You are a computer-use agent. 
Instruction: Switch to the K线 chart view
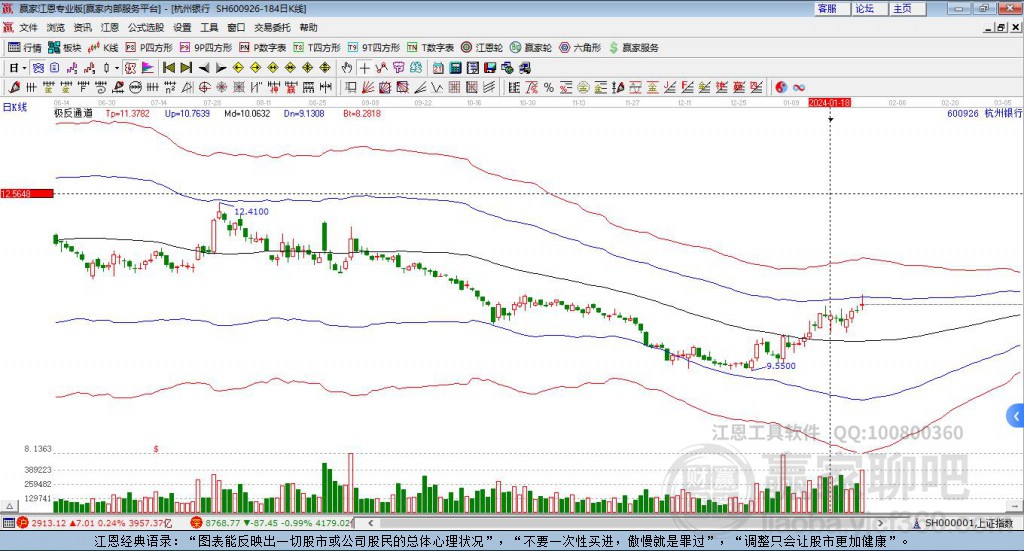(103, 48)
